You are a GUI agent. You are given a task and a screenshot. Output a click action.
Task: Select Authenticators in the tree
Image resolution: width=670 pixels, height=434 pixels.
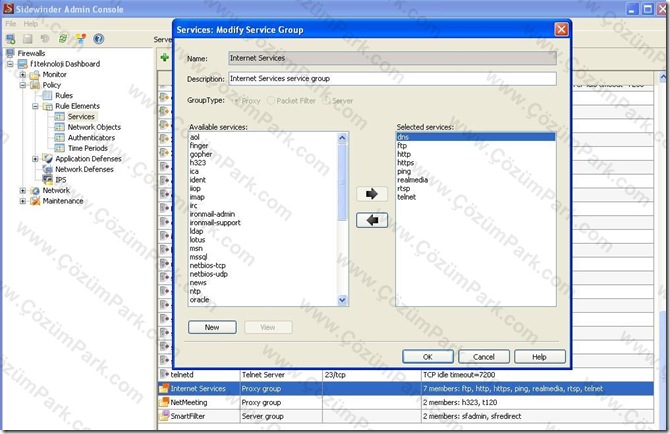91,138
